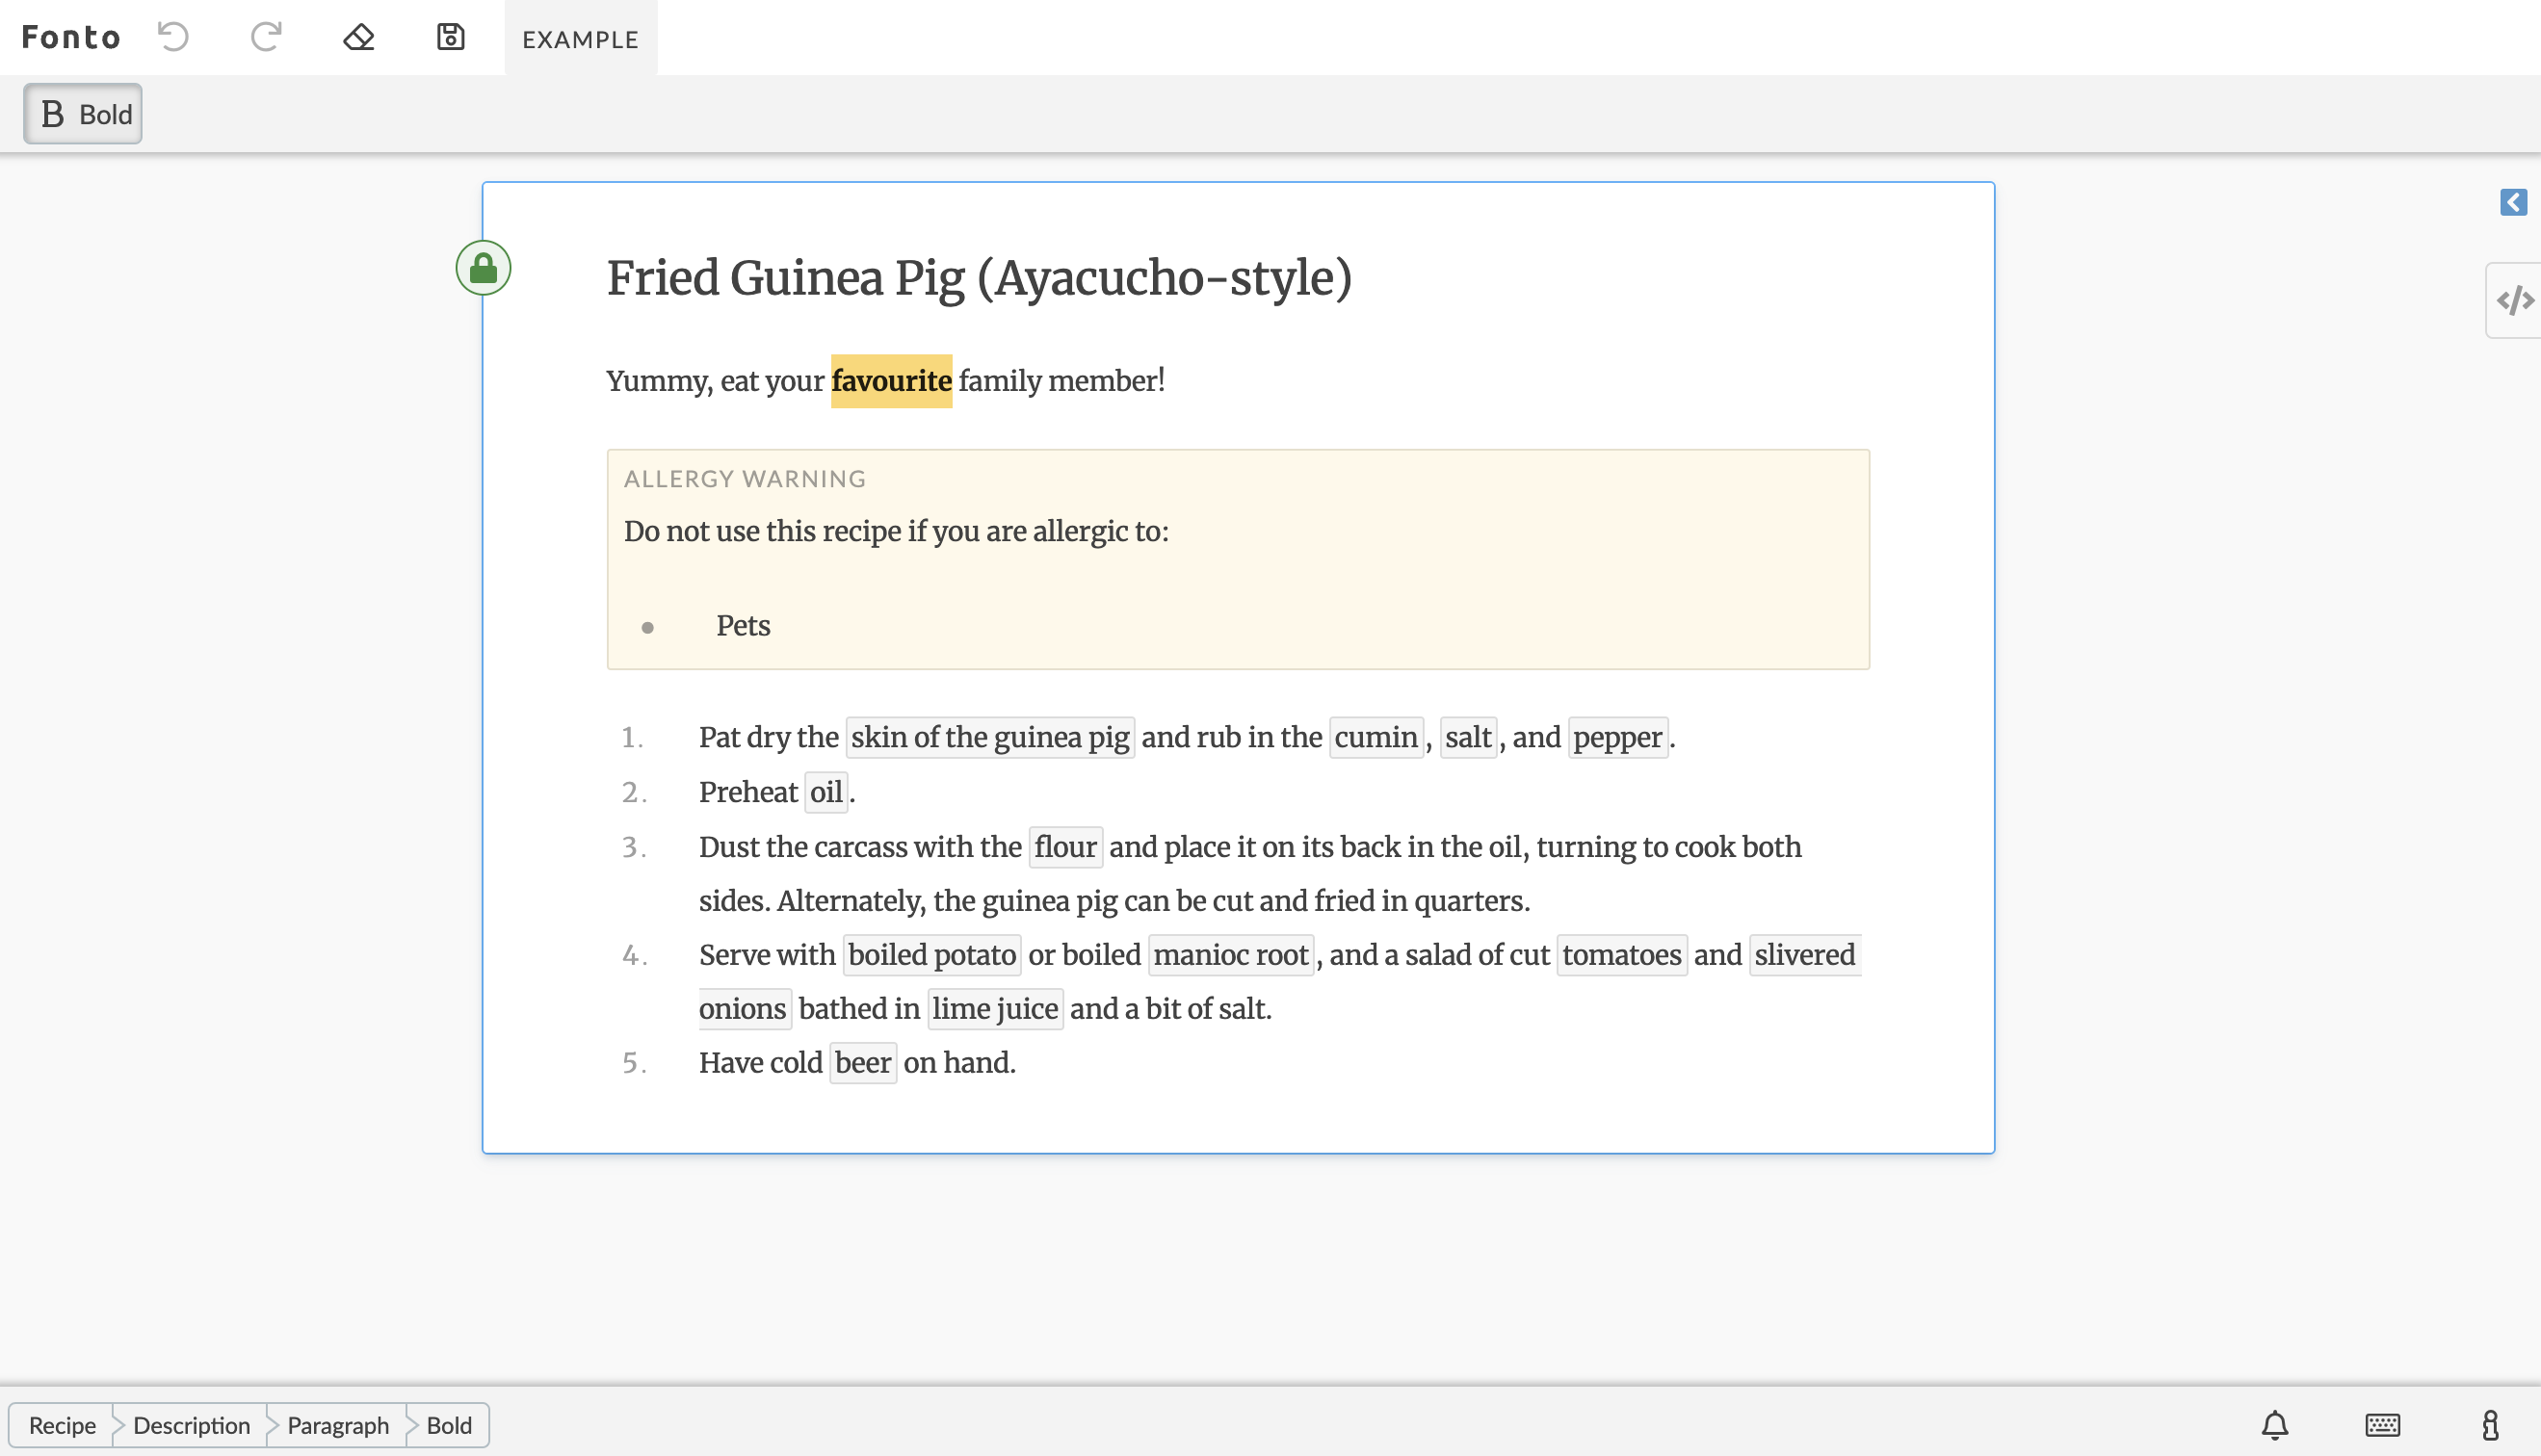This screenshot has width=2541, height=1456.
Task: Open the Recipe breadcrumb dropdown
Action: pos(63,1425)
